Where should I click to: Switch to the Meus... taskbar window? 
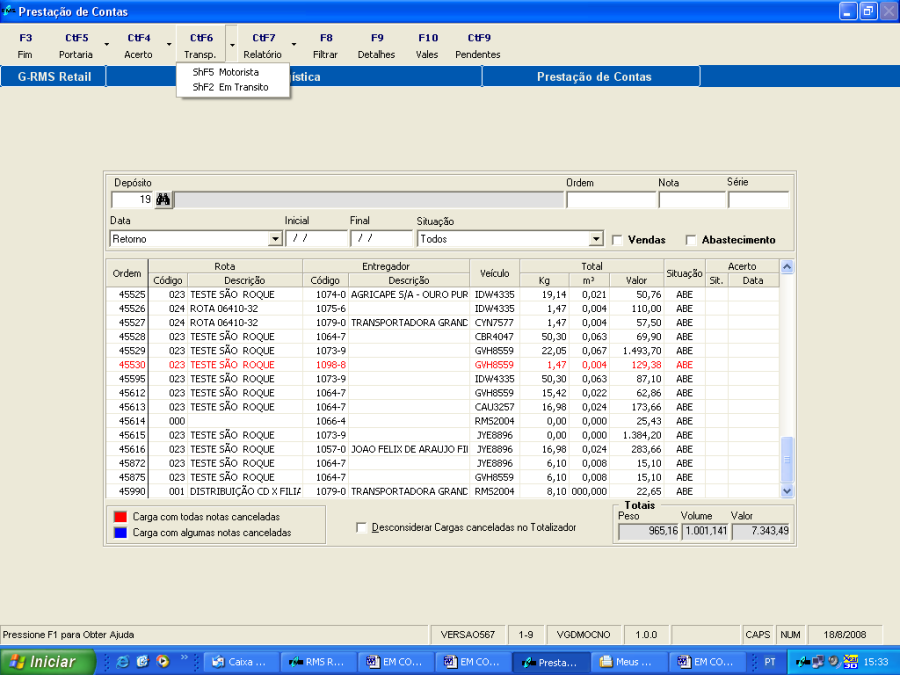click(x=630, y=662)
